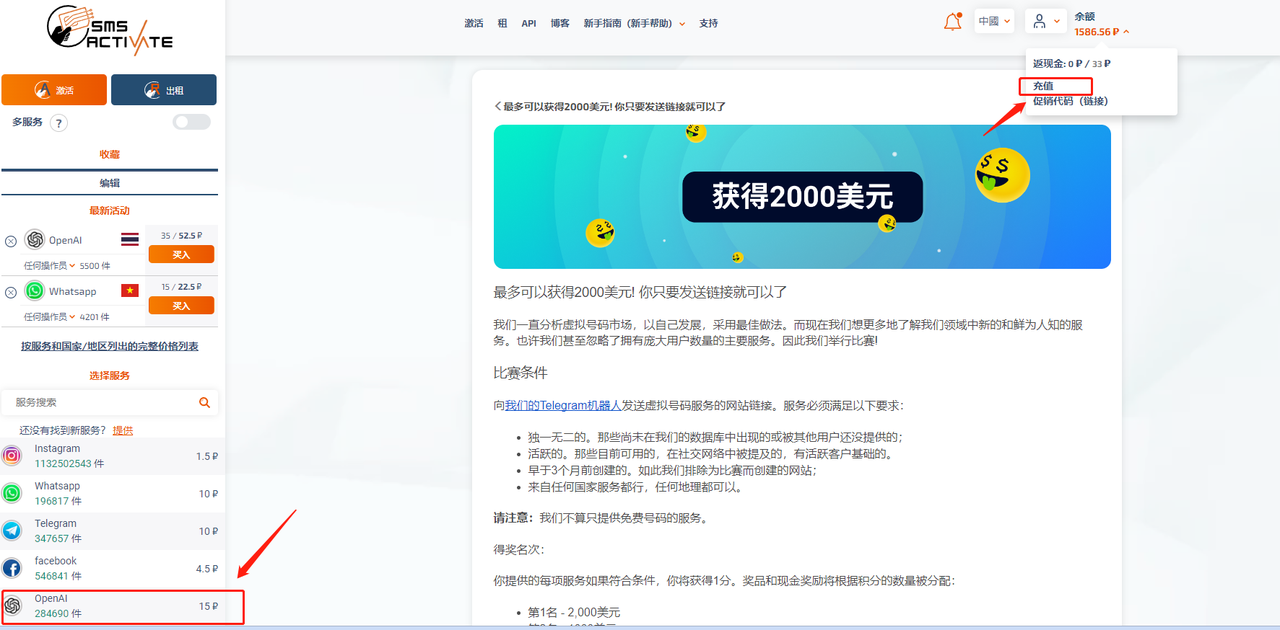
Task: Open the 支持 nav item
Action: (x=709, y=23)
